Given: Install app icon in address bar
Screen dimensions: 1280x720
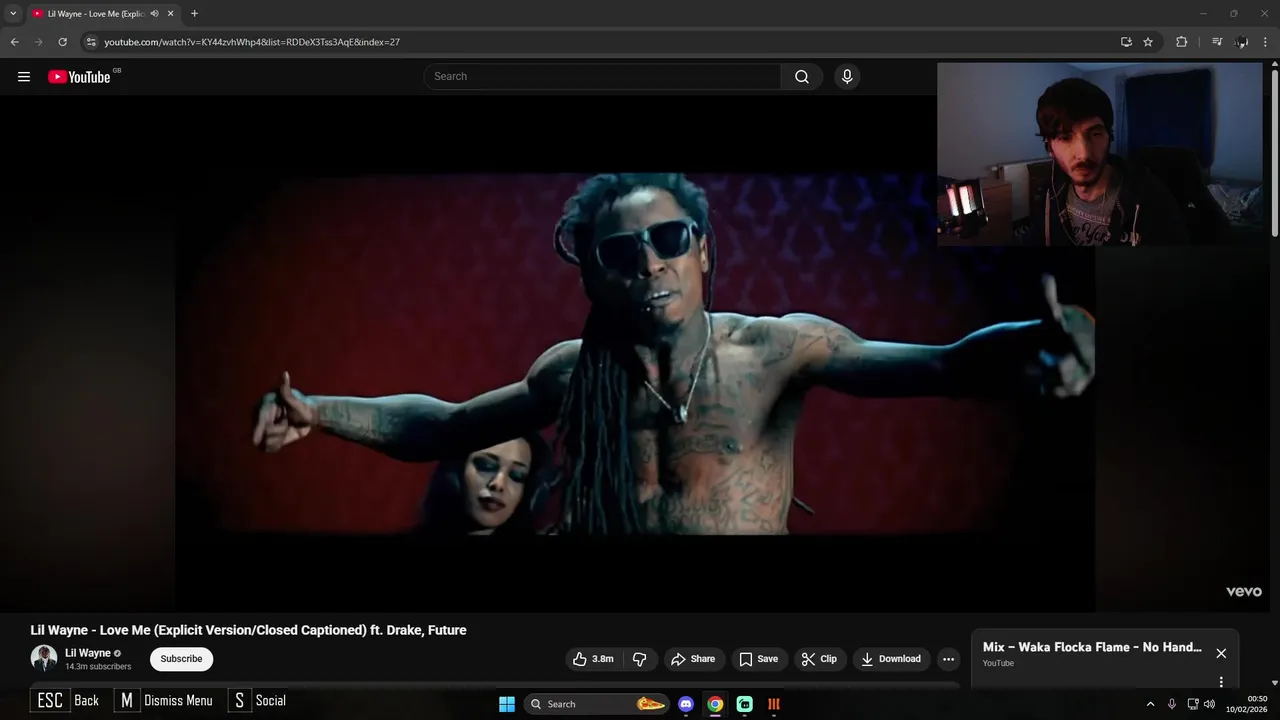Looking at the screenshot, I should 1126,42.
